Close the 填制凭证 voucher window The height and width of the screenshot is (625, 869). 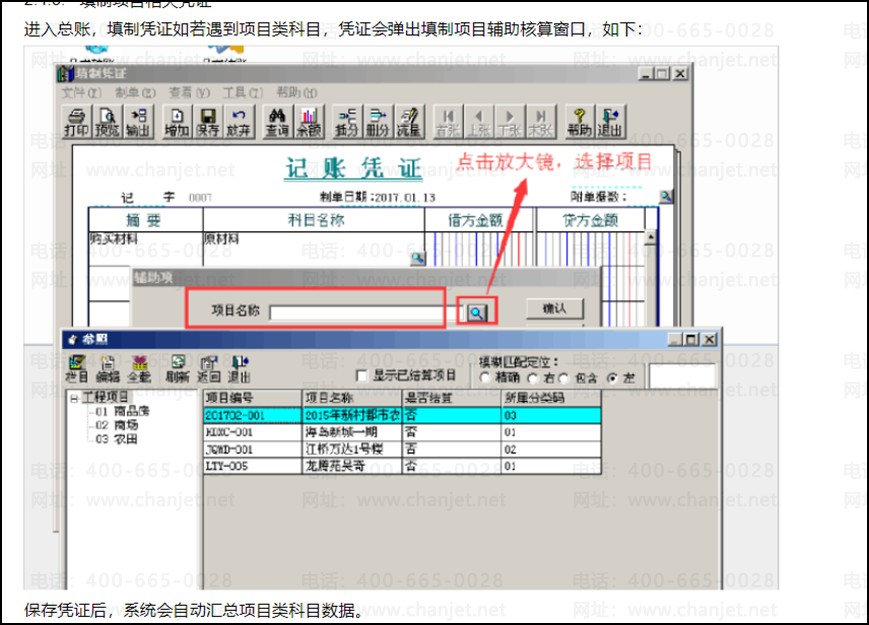681,73
